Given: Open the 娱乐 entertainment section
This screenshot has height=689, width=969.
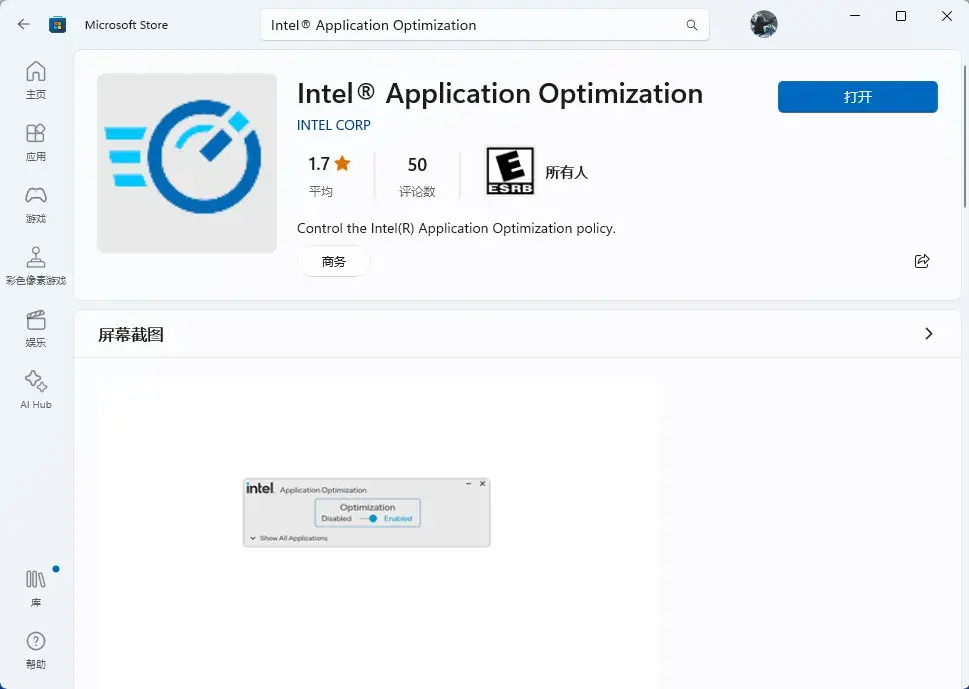Looking at the screenshot, I should click(36, 328).
